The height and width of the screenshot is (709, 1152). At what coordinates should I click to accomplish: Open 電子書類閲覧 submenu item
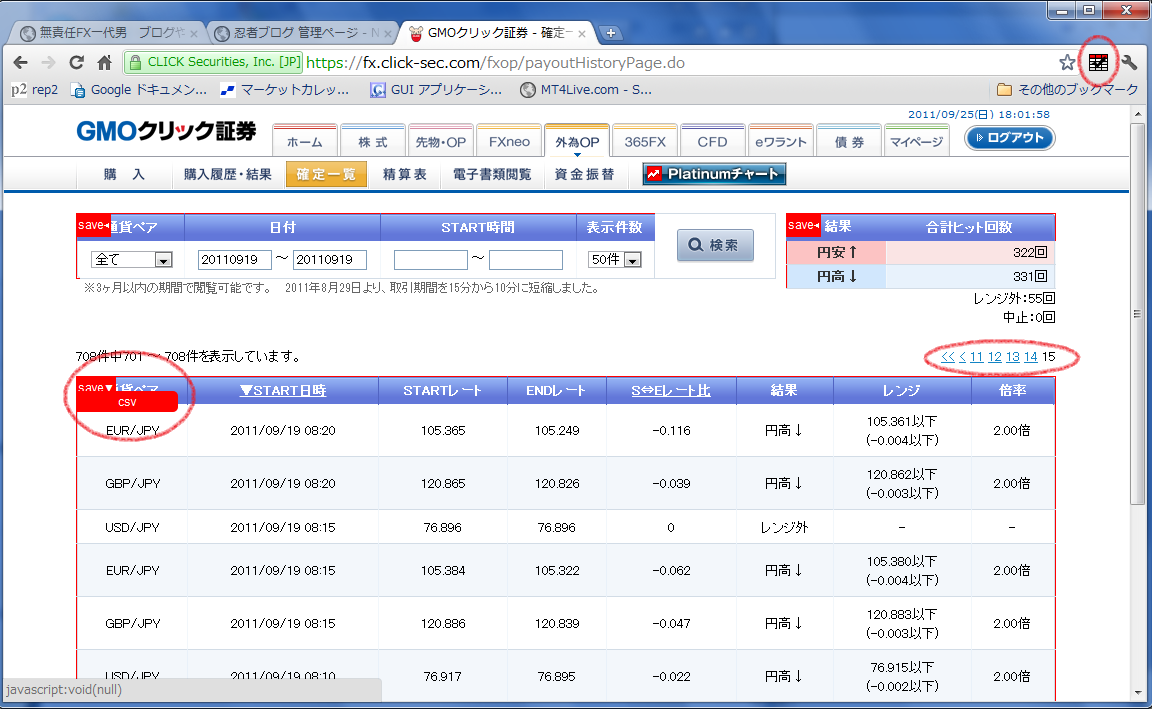(x=492, y=174)
